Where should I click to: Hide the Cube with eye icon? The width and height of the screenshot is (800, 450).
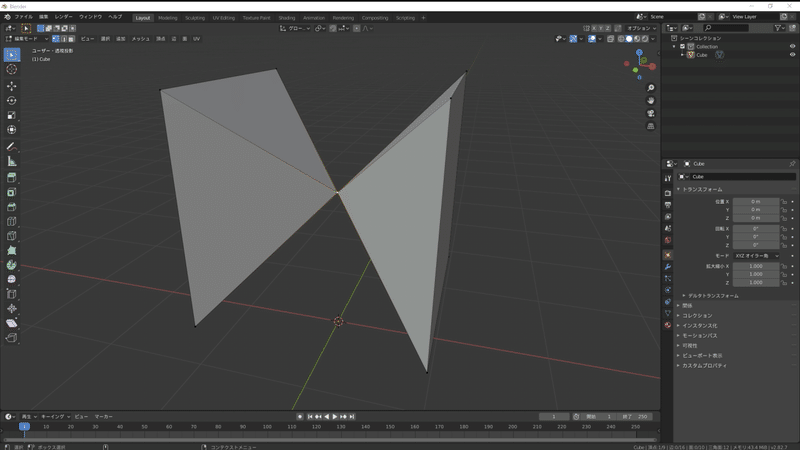[x=792, y=55]
